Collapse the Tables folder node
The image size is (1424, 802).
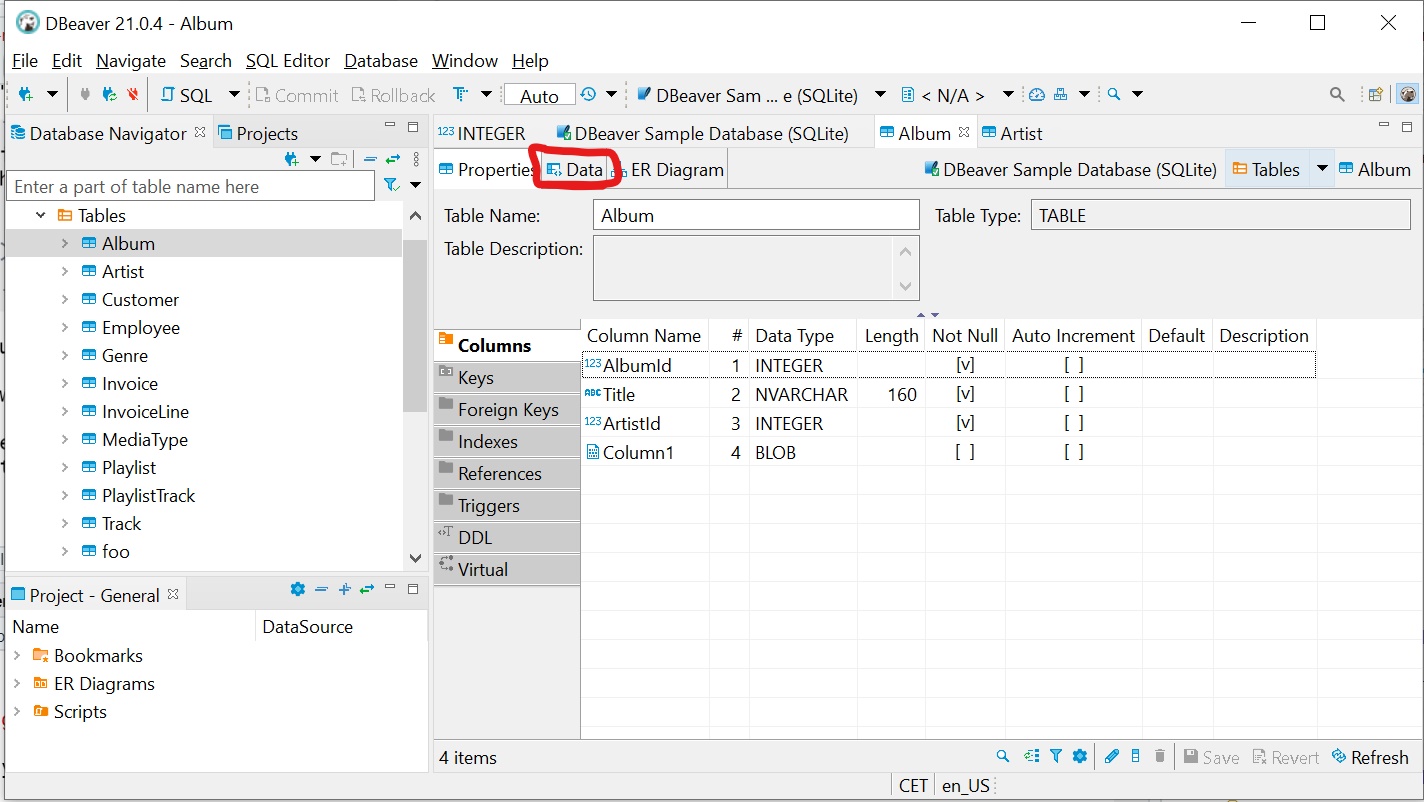41,215
